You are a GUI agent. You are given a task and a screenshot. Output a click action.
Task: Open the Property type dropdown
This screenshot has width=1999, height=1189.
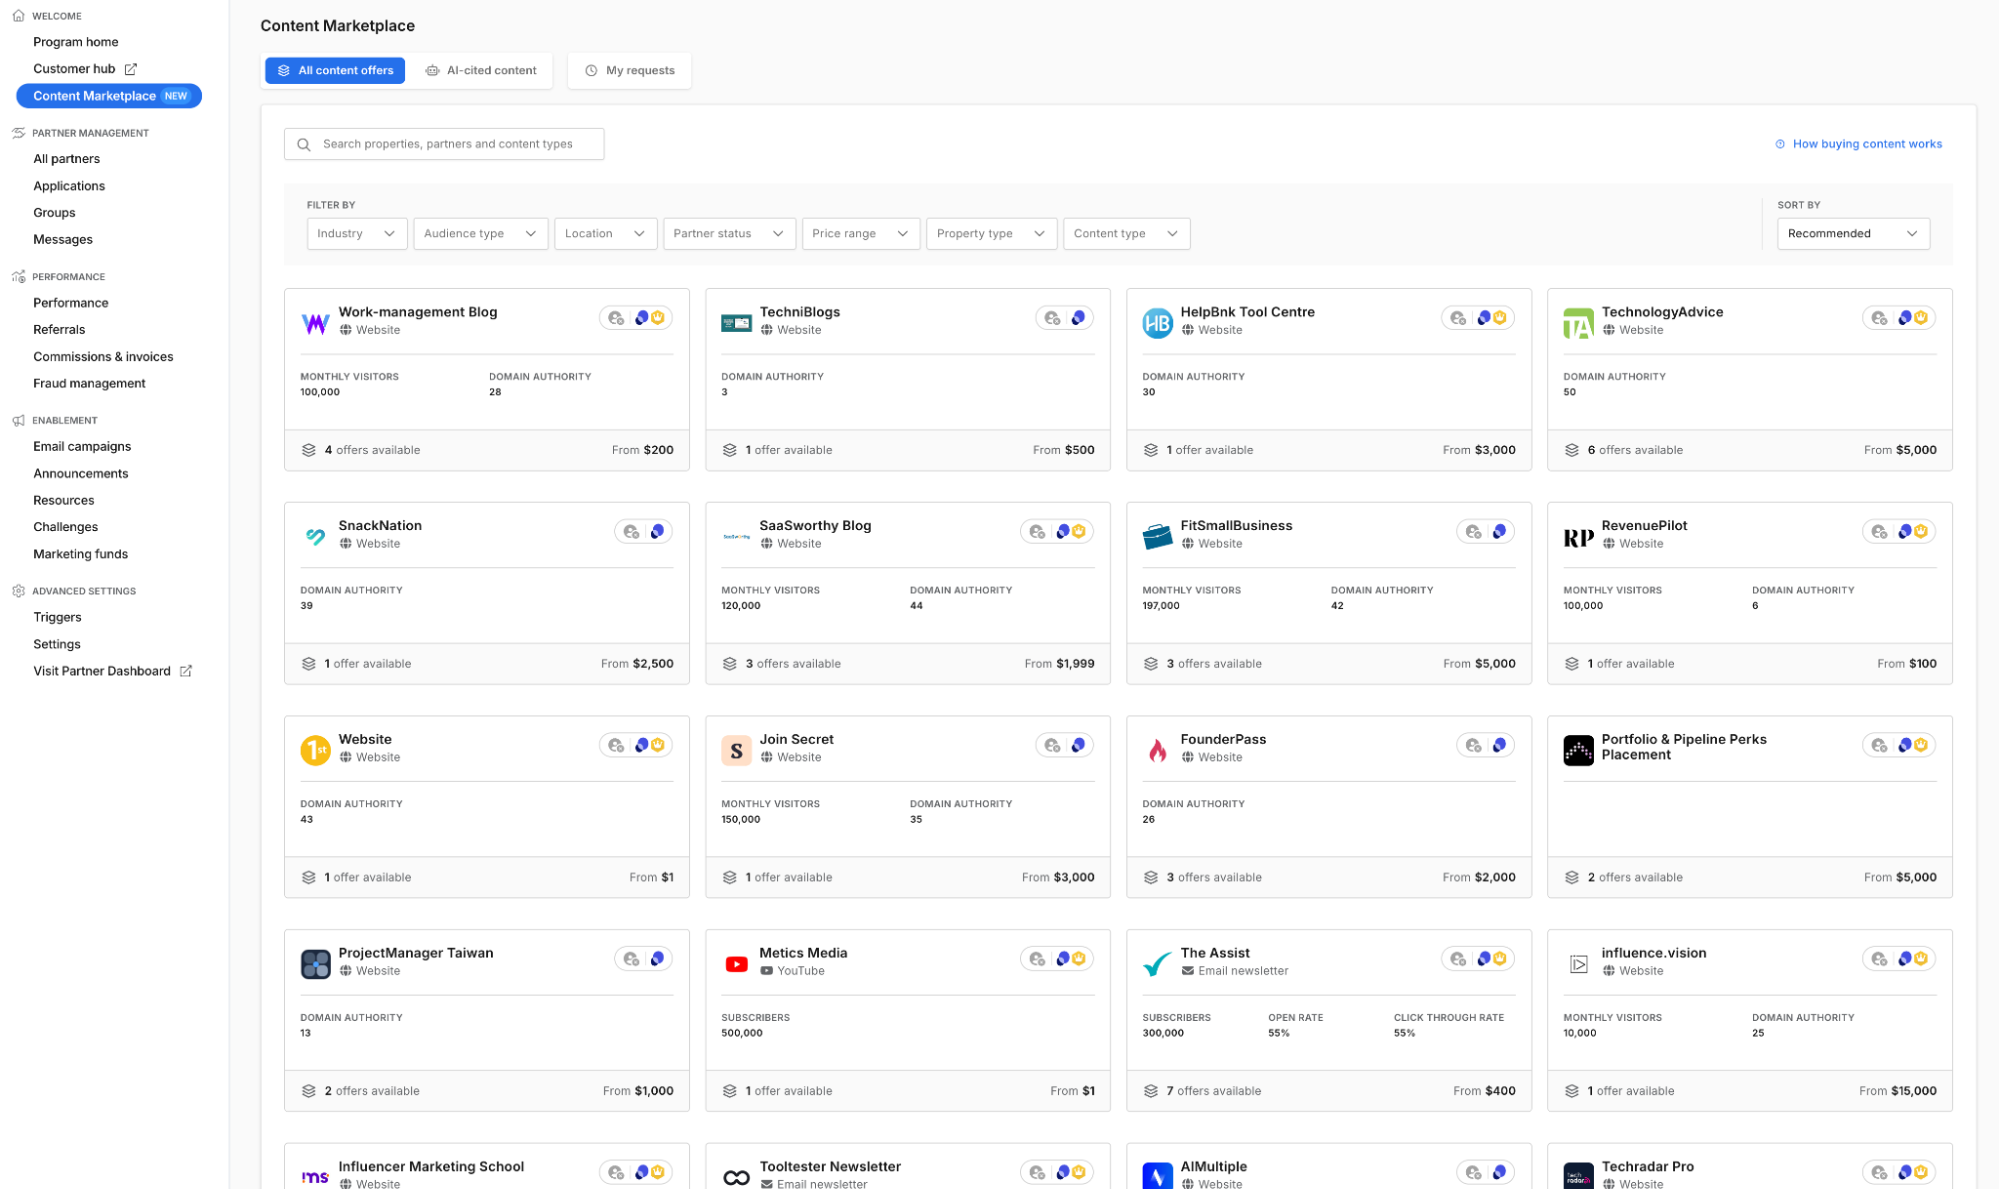tap(991, 233)
